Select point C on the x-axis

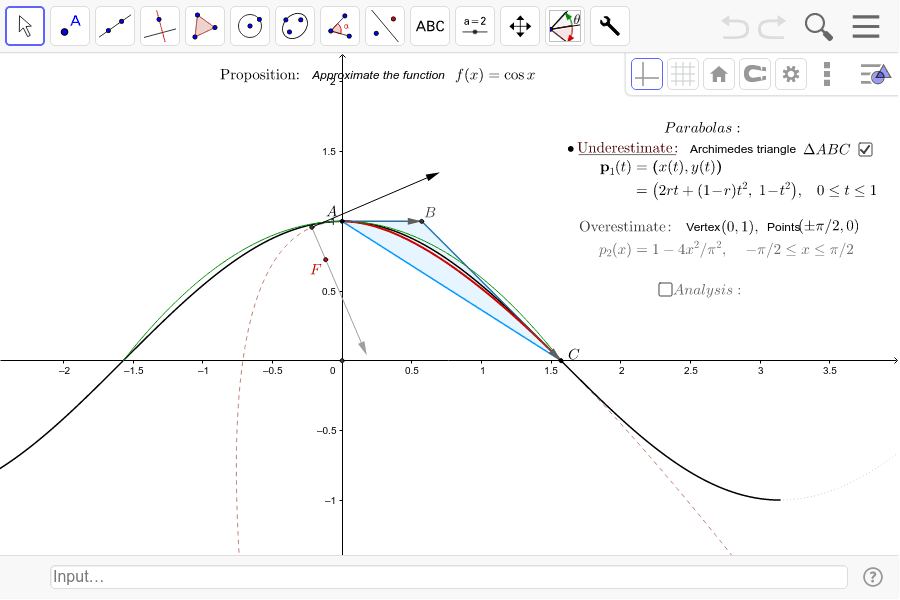[x=561, y=360]
